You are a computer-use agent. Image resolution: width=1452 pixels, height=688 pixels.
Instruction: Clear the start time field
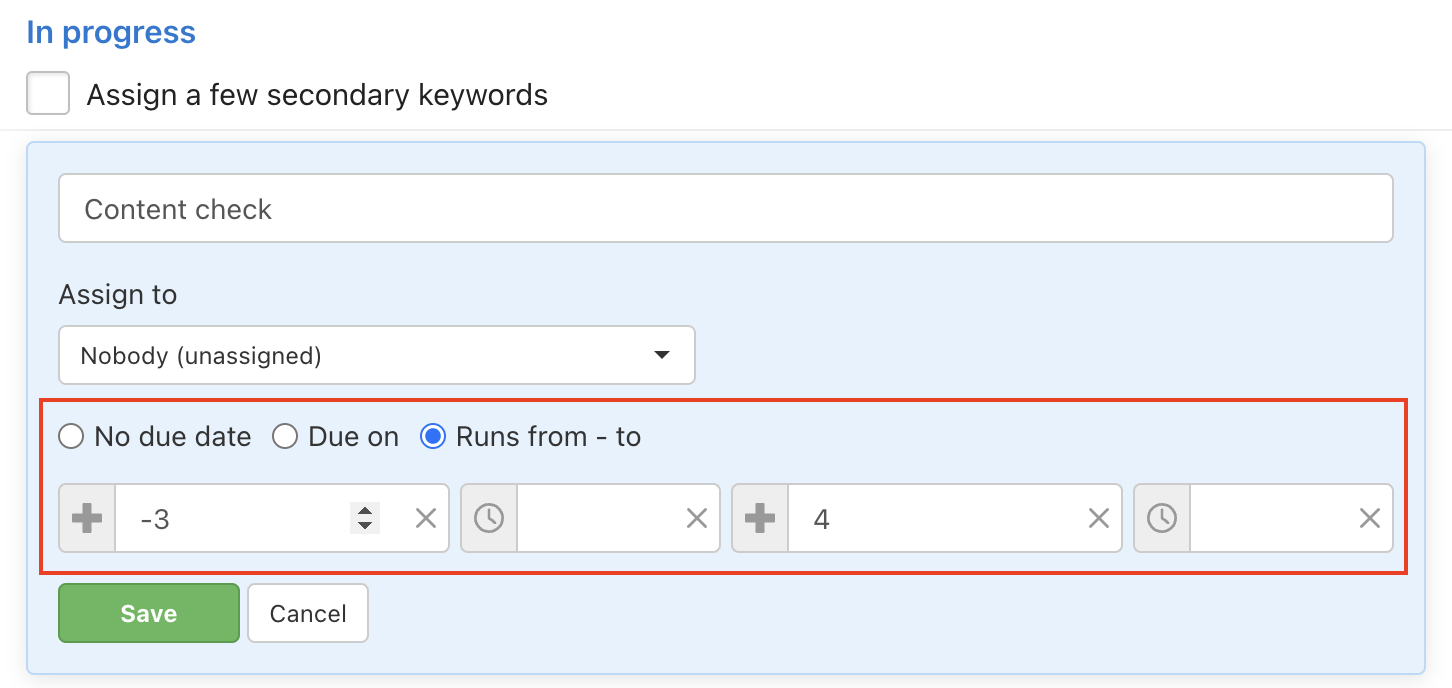tap(697, 518)
